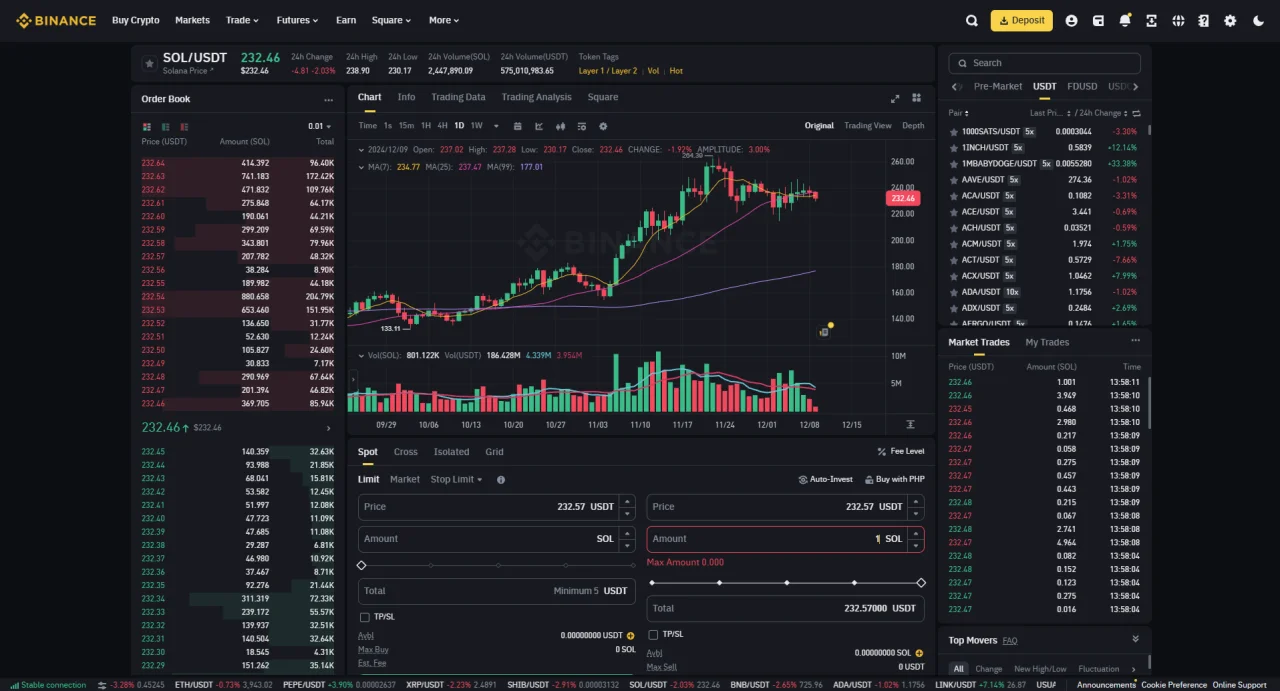1280x691 pixels.
Task: Switch to the Trading Data tab
Action: tap(458, 98)
